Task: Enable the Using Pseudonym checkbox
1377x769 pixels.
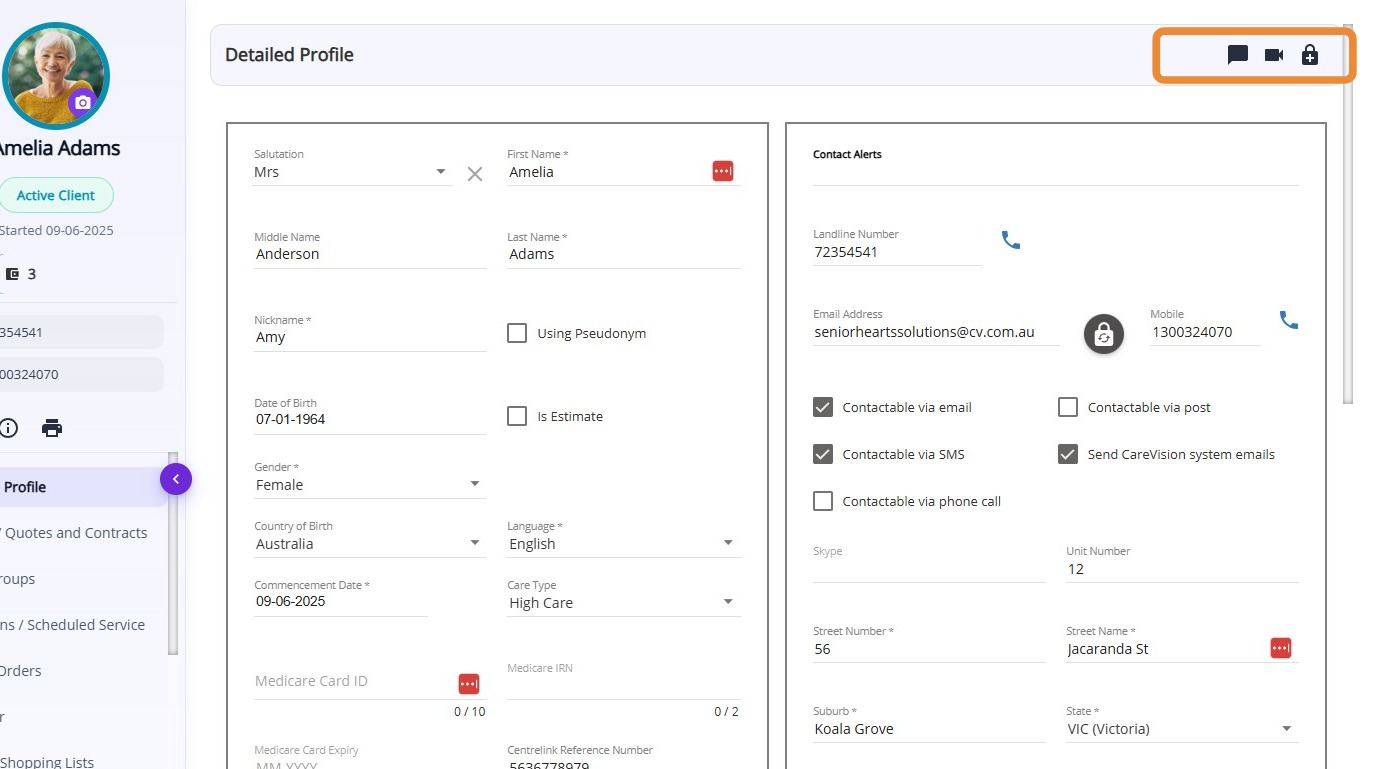Action: coord(517,333)
